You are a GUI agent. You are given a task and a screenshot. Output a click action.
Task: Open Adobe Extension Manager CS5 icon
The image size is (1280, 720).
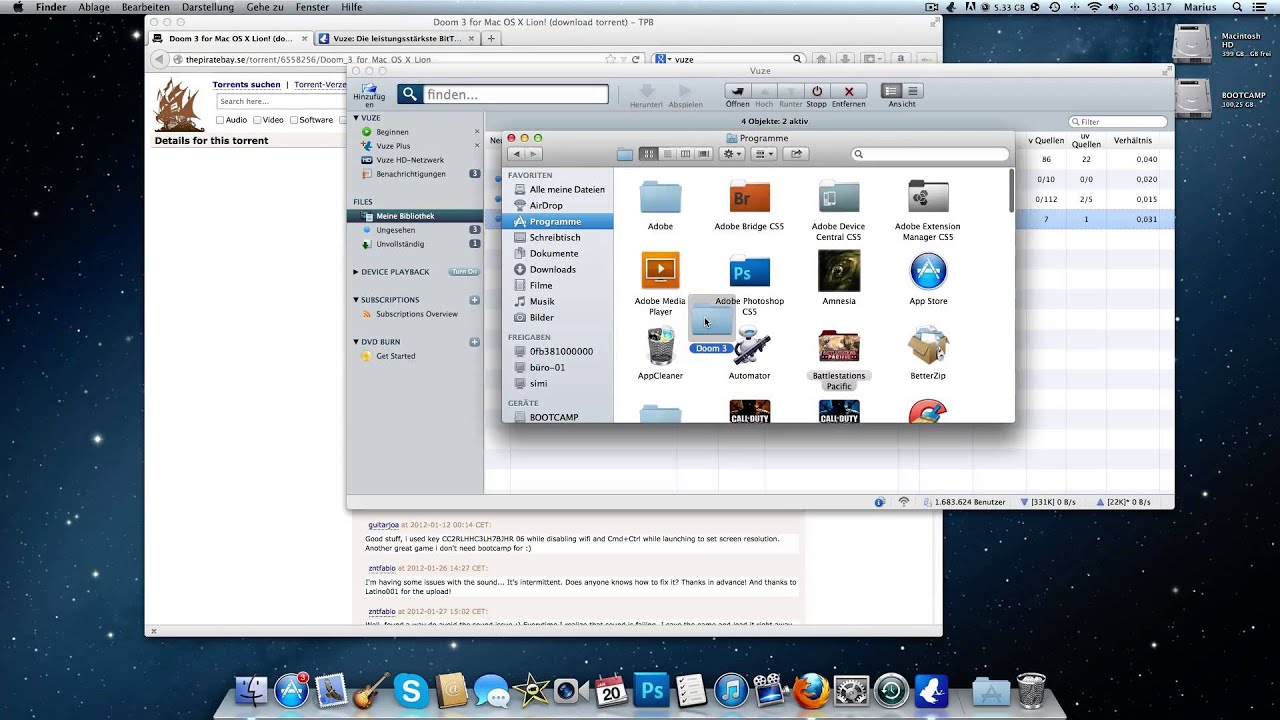click(x=928, y=197)
